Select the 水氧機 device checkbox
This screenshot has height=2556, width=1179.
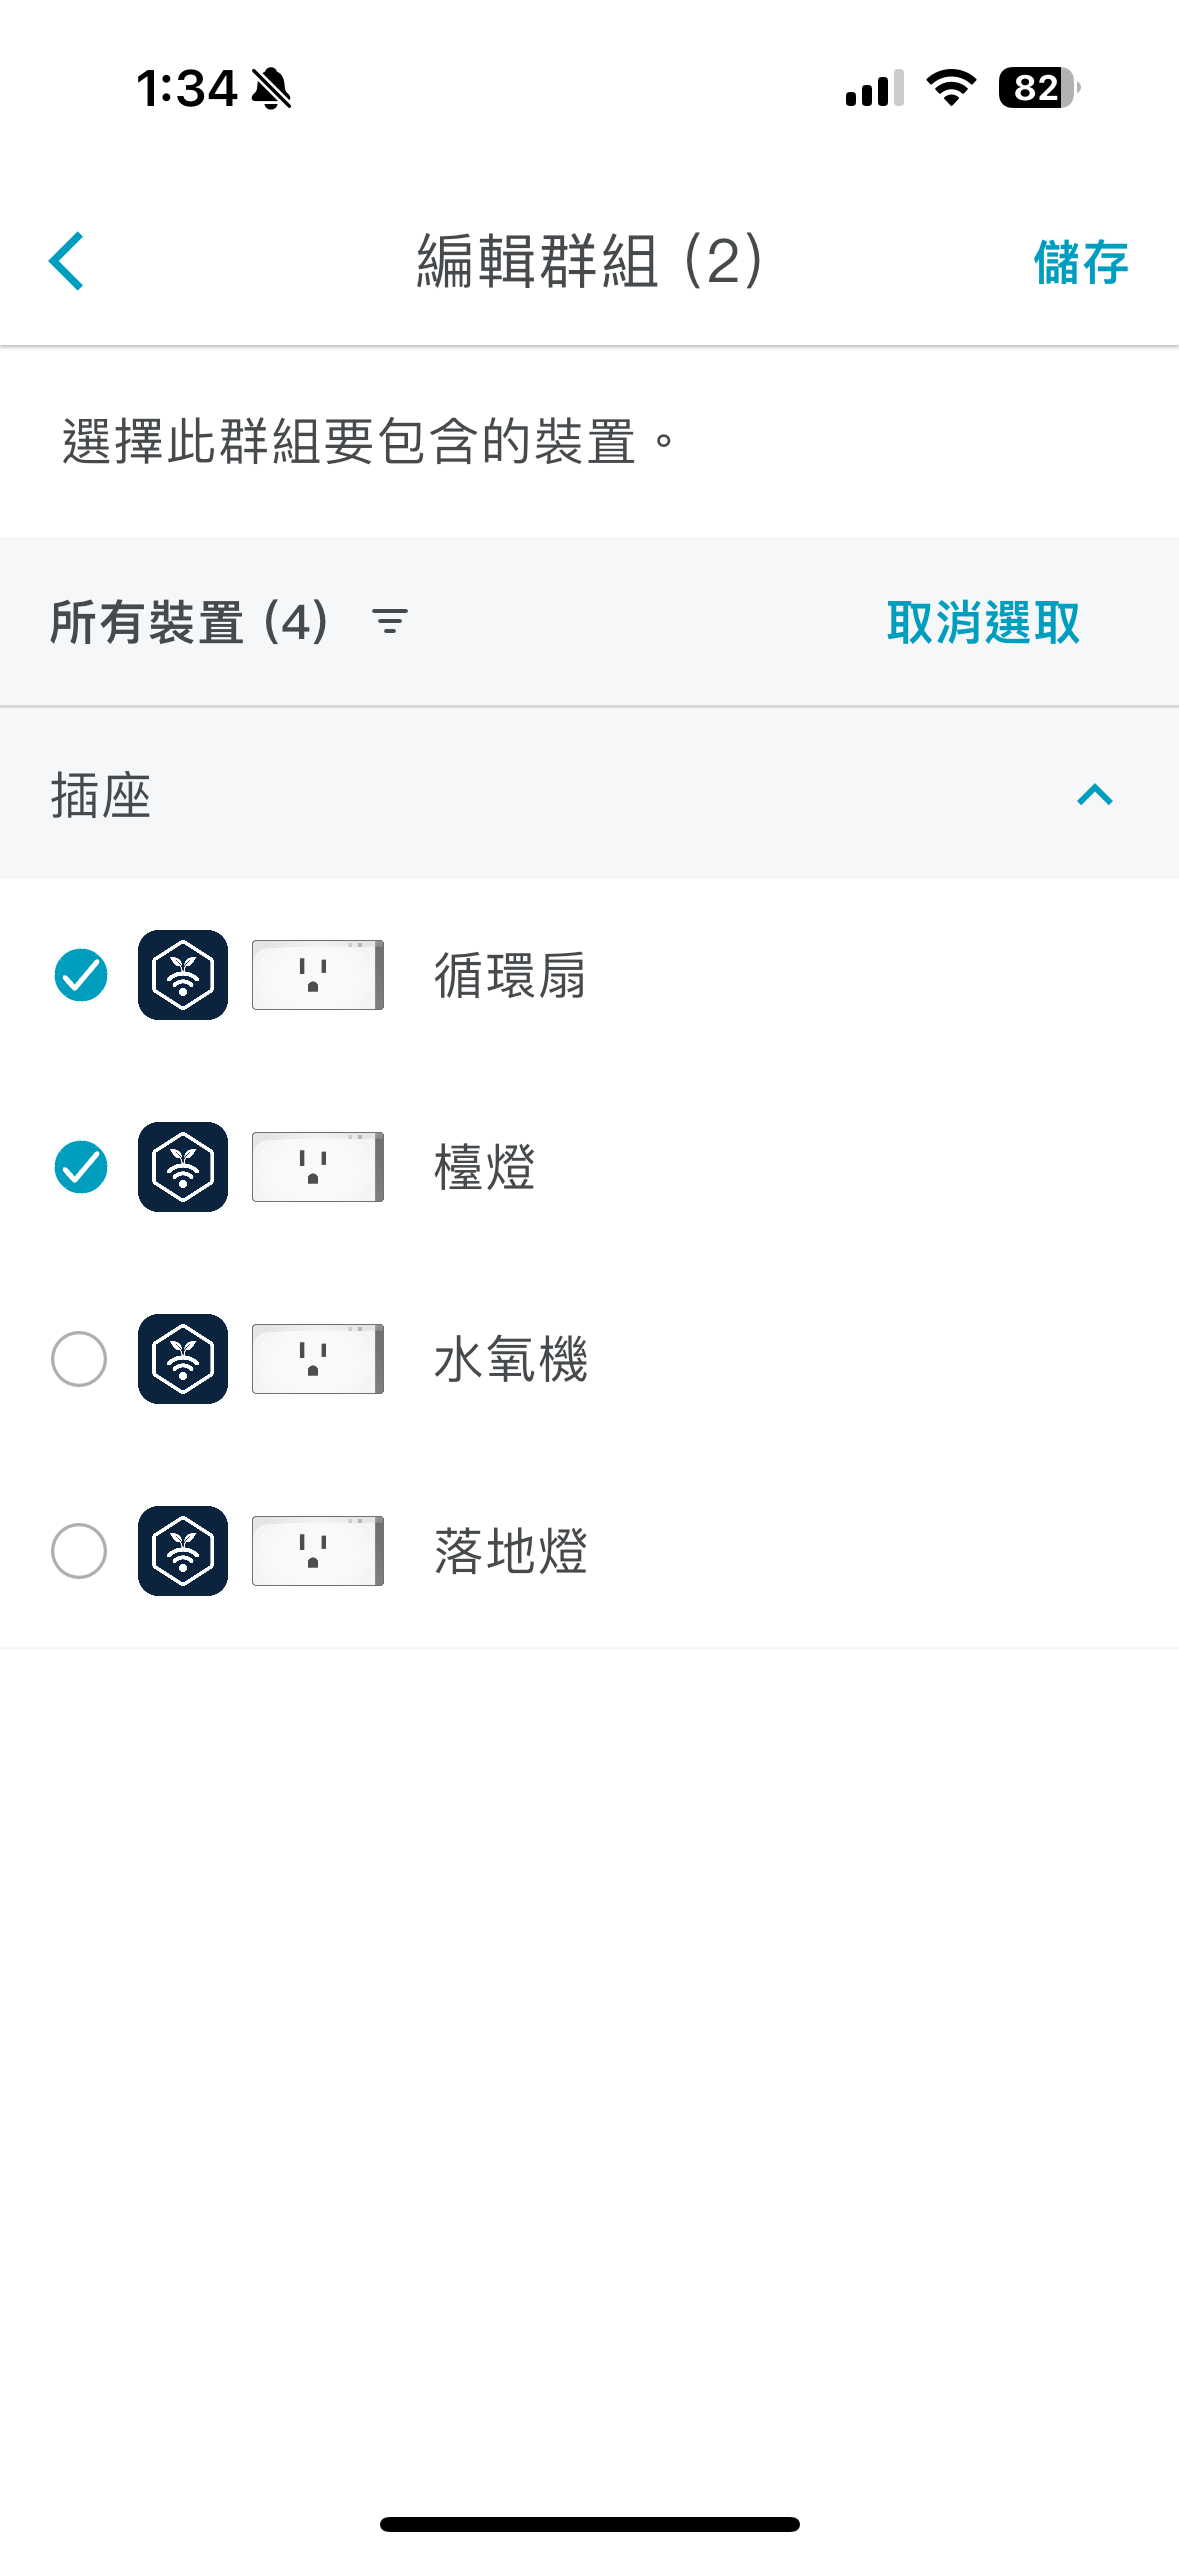(x=80, y=1359)
